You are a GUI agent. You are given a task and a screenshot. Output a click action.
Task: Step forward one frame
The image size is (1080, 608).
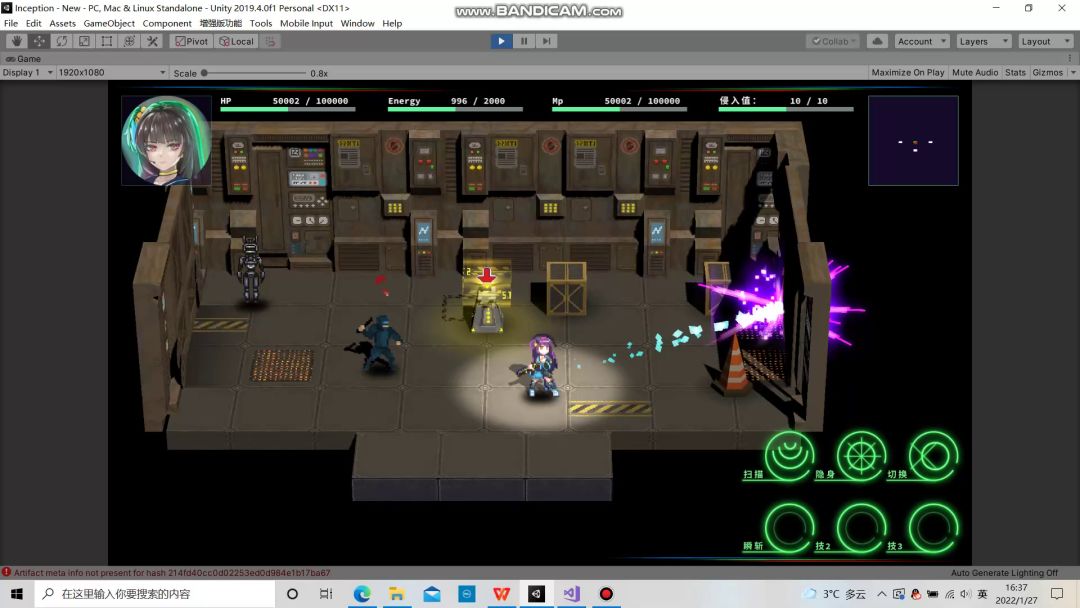click(x=546, y=41)
